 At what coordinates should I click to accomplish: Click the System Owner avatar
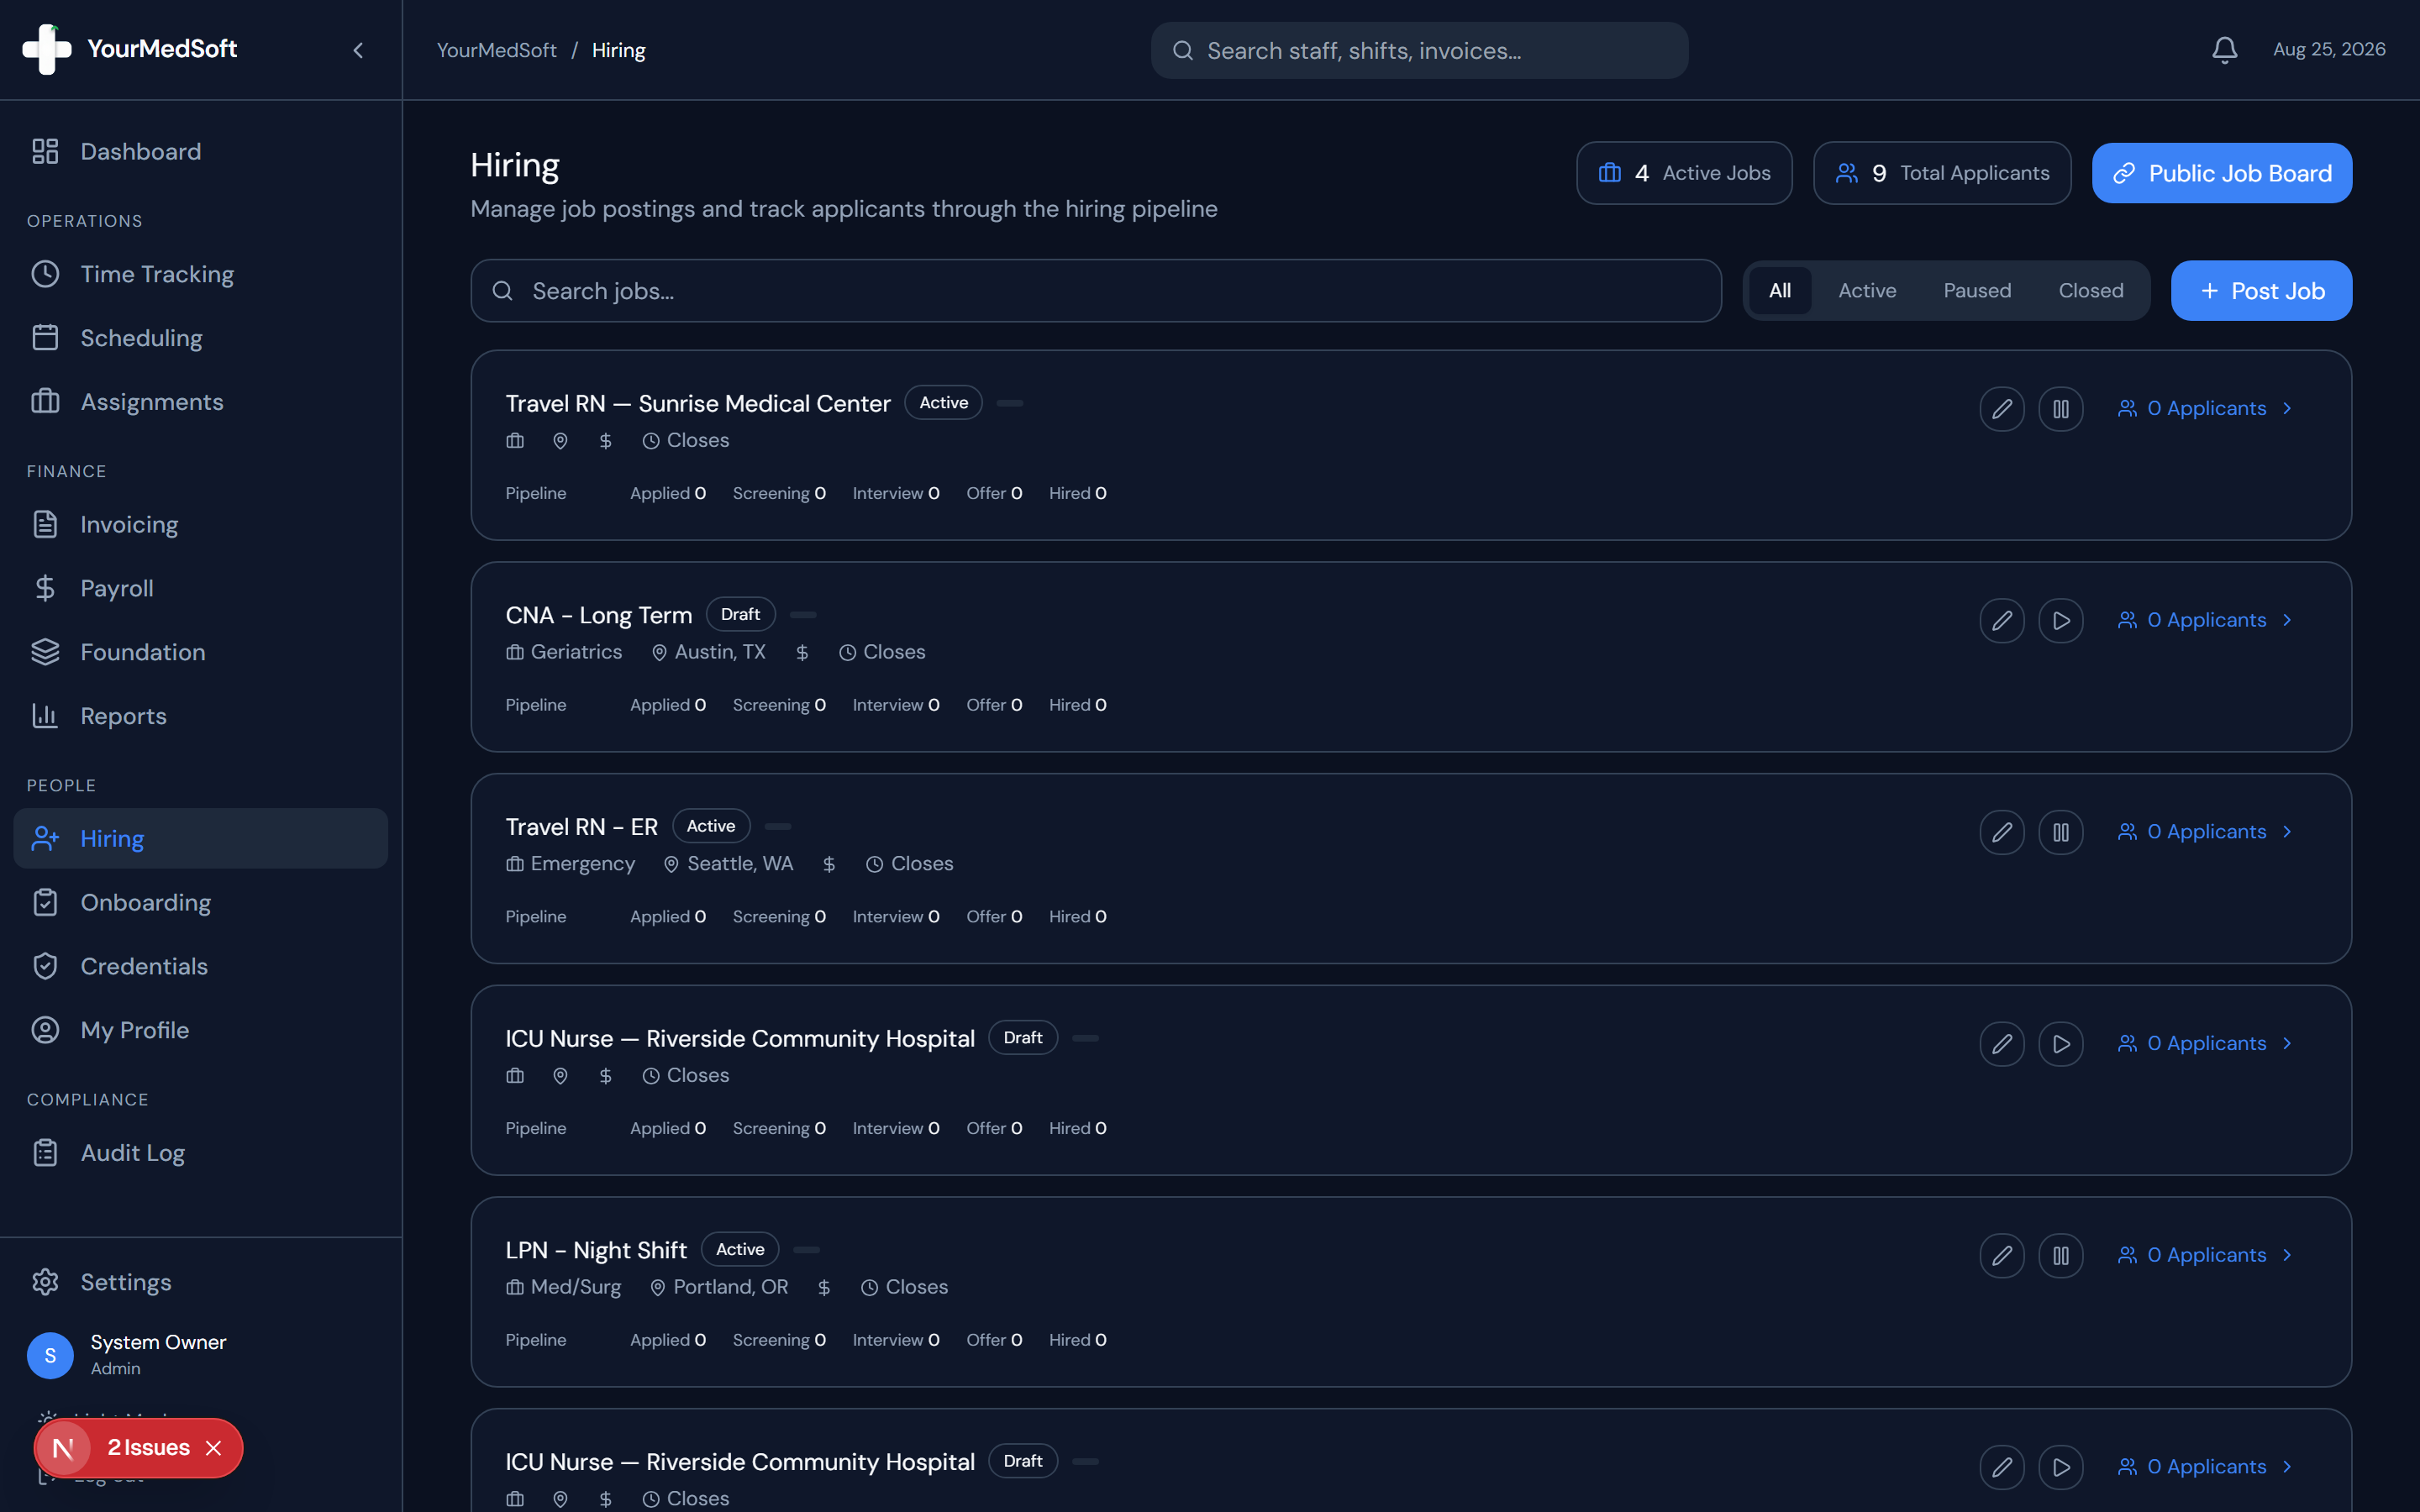coord(50,1355)
